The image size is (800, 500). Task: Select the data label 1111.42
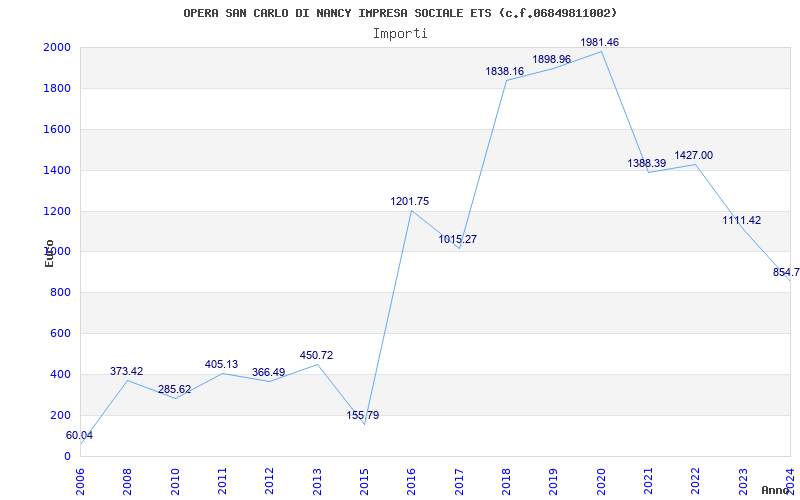pos(742,220)
